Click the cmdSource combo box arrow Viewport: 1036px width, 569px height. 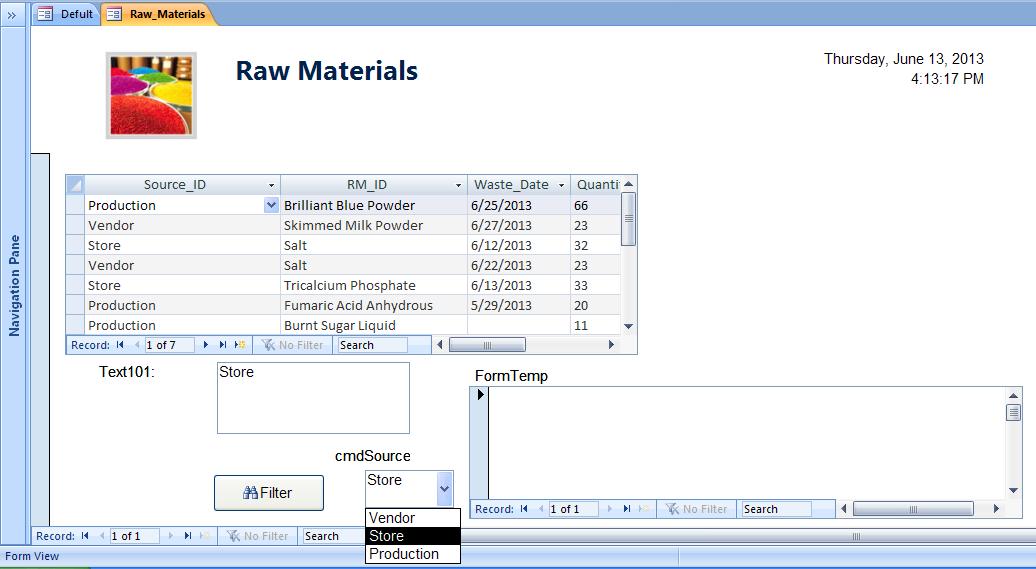coord(445,489)
